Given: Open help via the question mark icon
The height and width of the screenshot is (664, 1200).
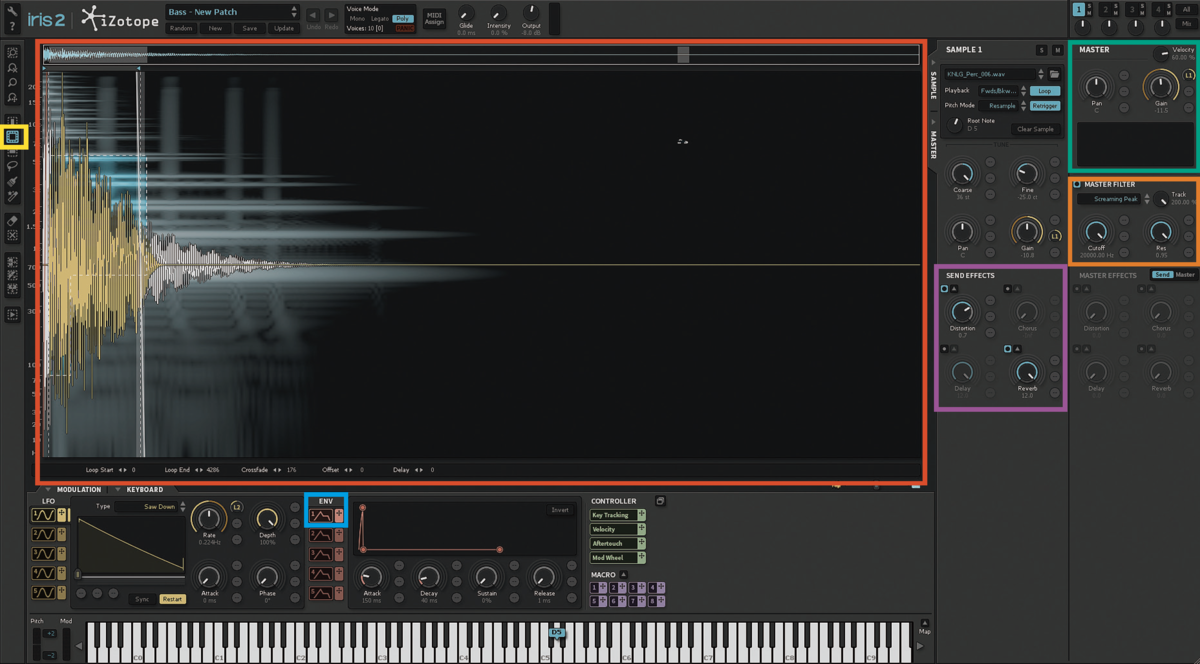Looking at the screenshot, I should tap(12, 26).
